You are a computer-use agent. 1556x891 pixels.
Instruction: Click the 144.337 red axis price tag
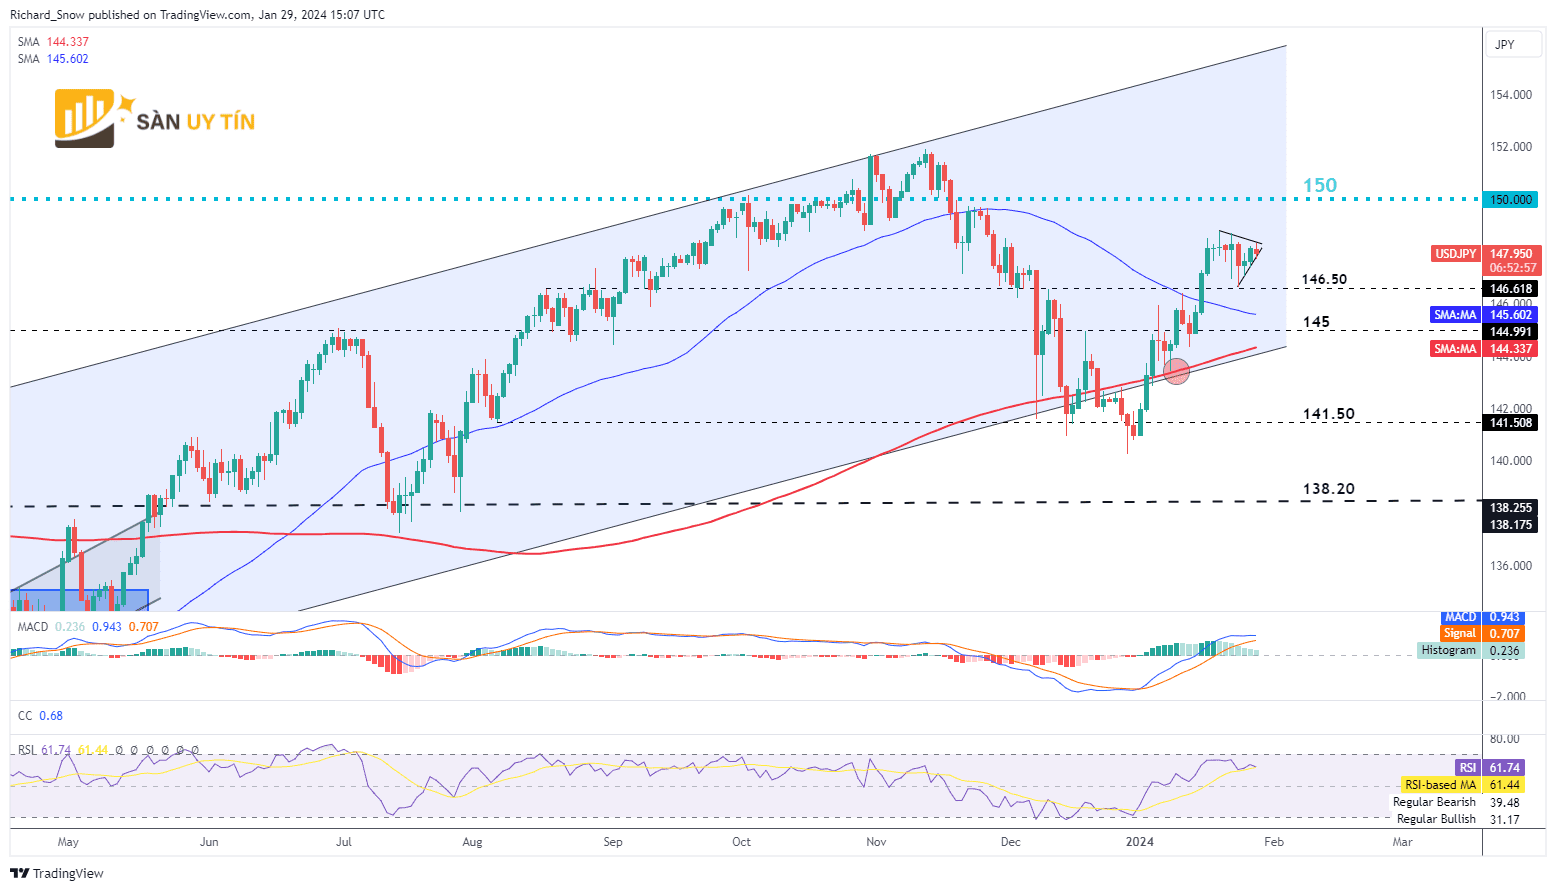[1511, 349]
